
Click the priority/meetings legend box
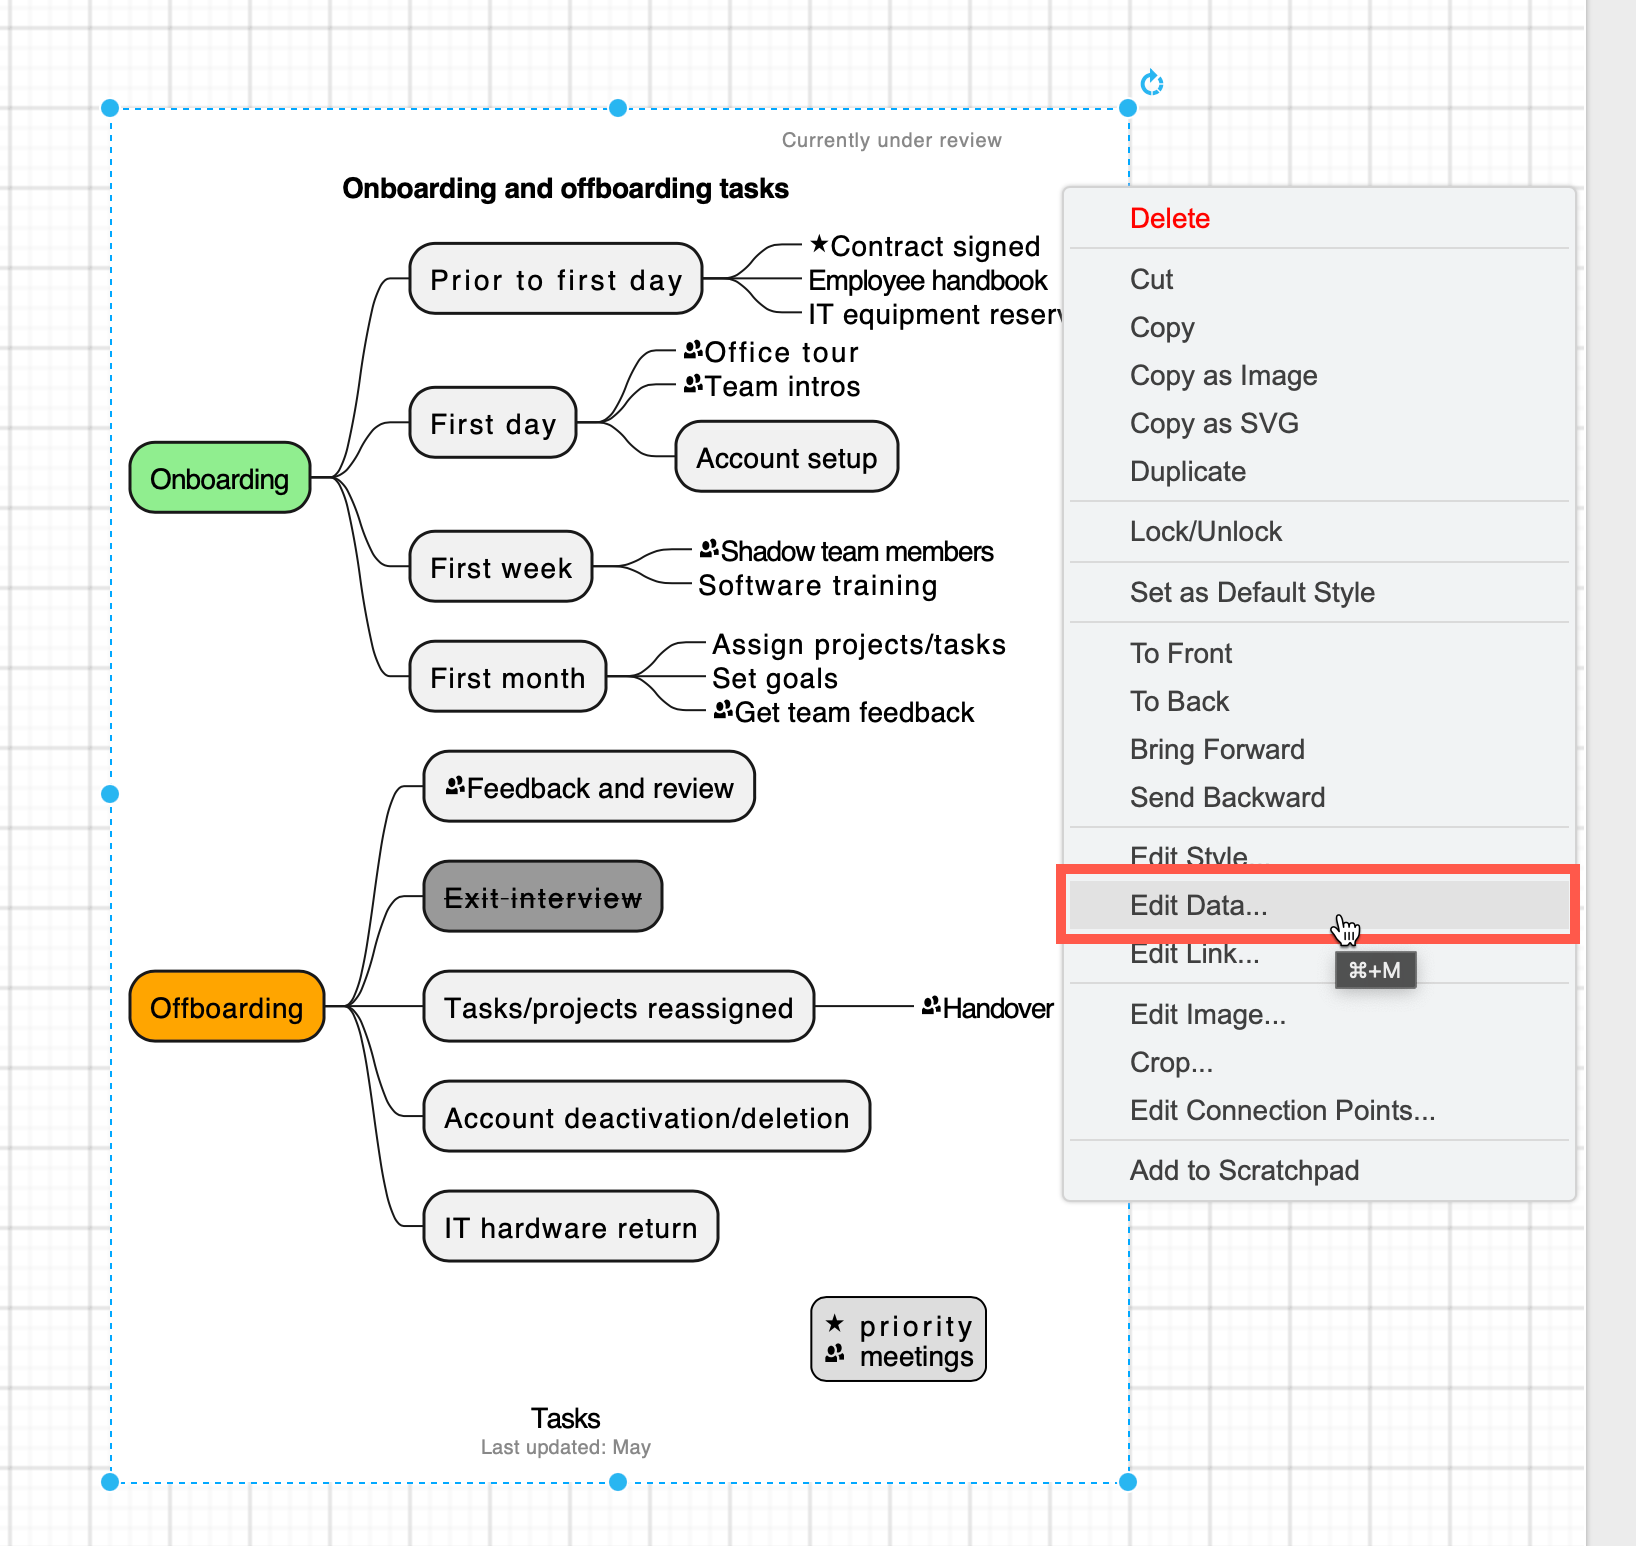pos(899,1340)
